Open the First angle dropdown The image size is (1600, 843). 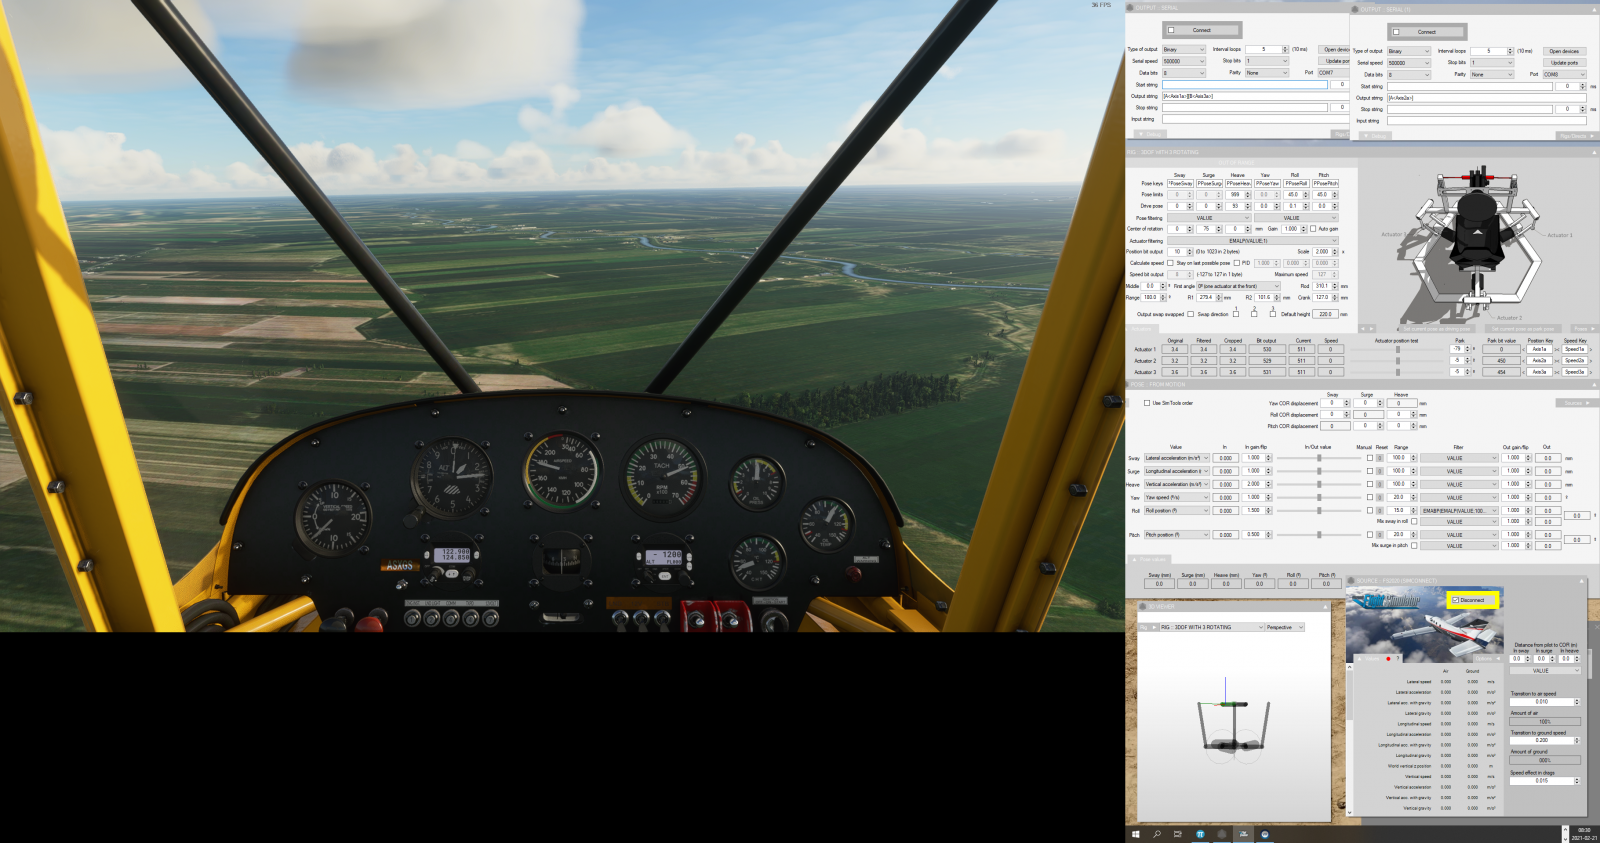1238,286
